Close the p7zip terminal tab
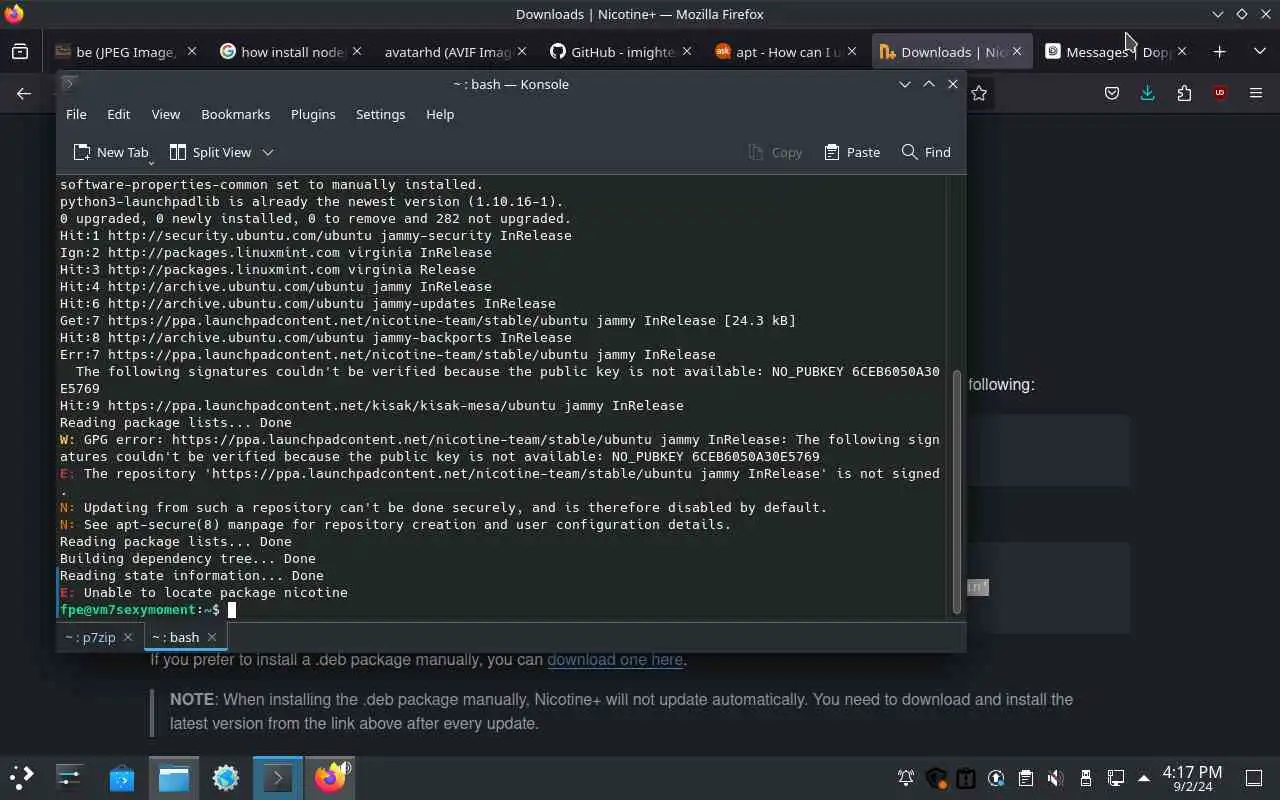Screen dimensions: 1280x800 click(x=129, y=637)
